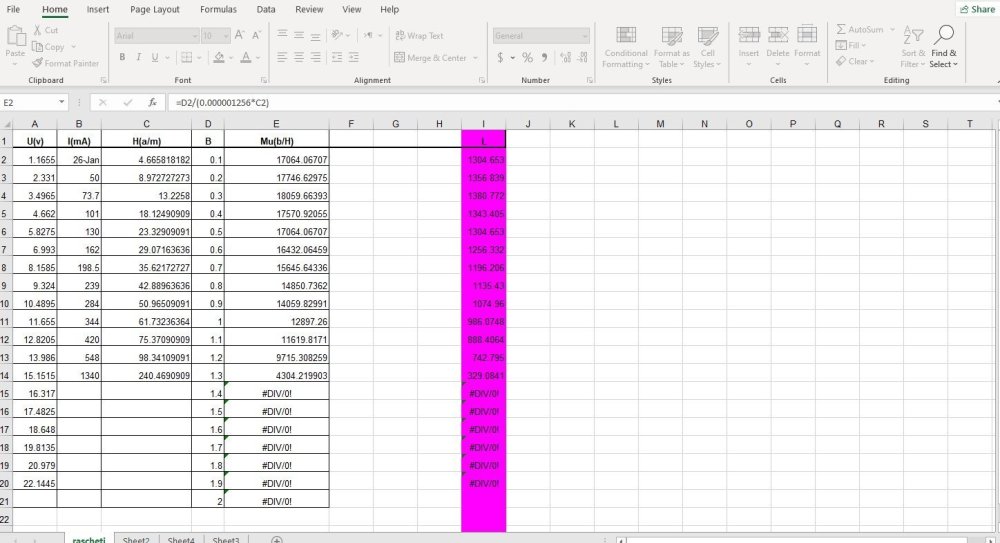Click the text orientation icon
1000x543 pixels.
coord(337,35)
